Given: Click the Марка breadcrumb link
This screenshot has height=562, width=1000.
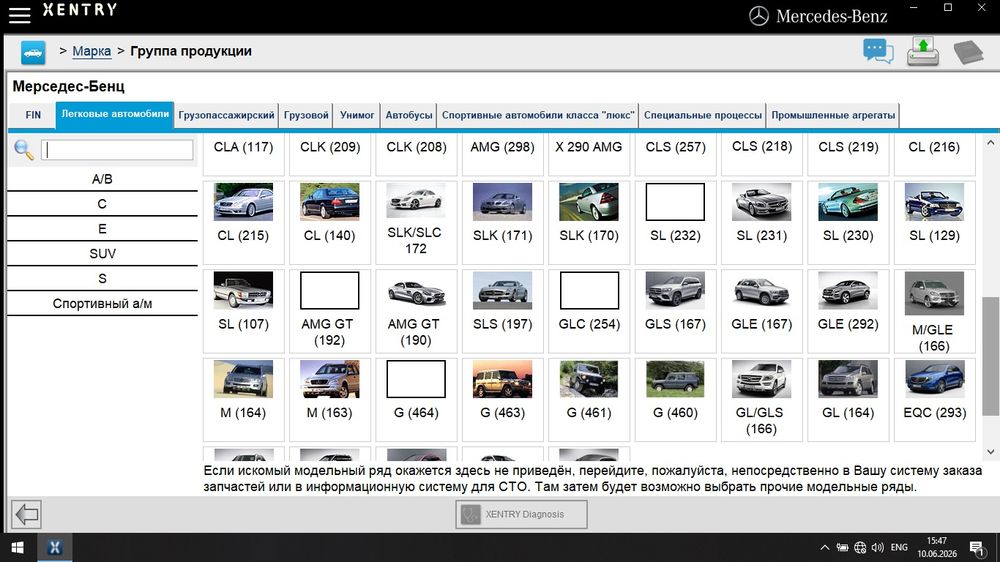Looking at the screenshot, I should (x=91, y=51).
